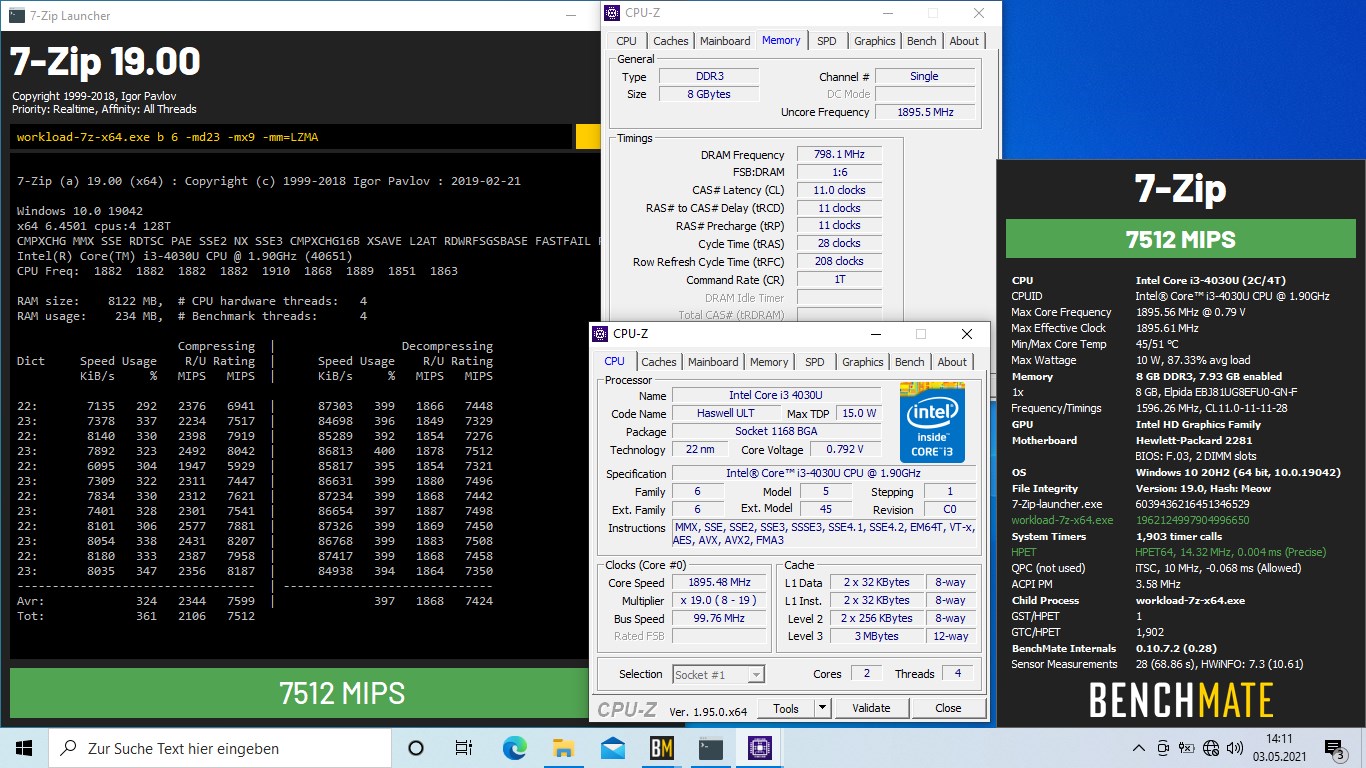The height and width of the screenshot is (768, 1366).
Task: Click the Name field 'Intel Core i3 4030U'
Action: tap(776, 395)
